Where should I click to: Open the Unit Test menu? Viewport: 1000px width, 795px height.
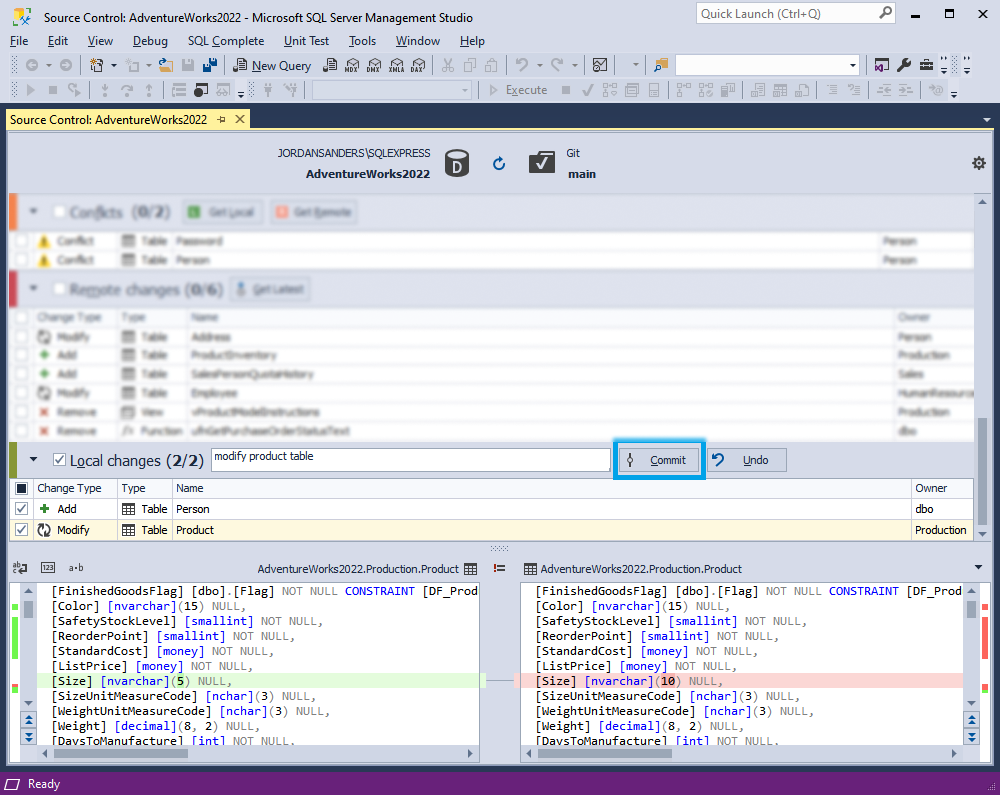306,41
